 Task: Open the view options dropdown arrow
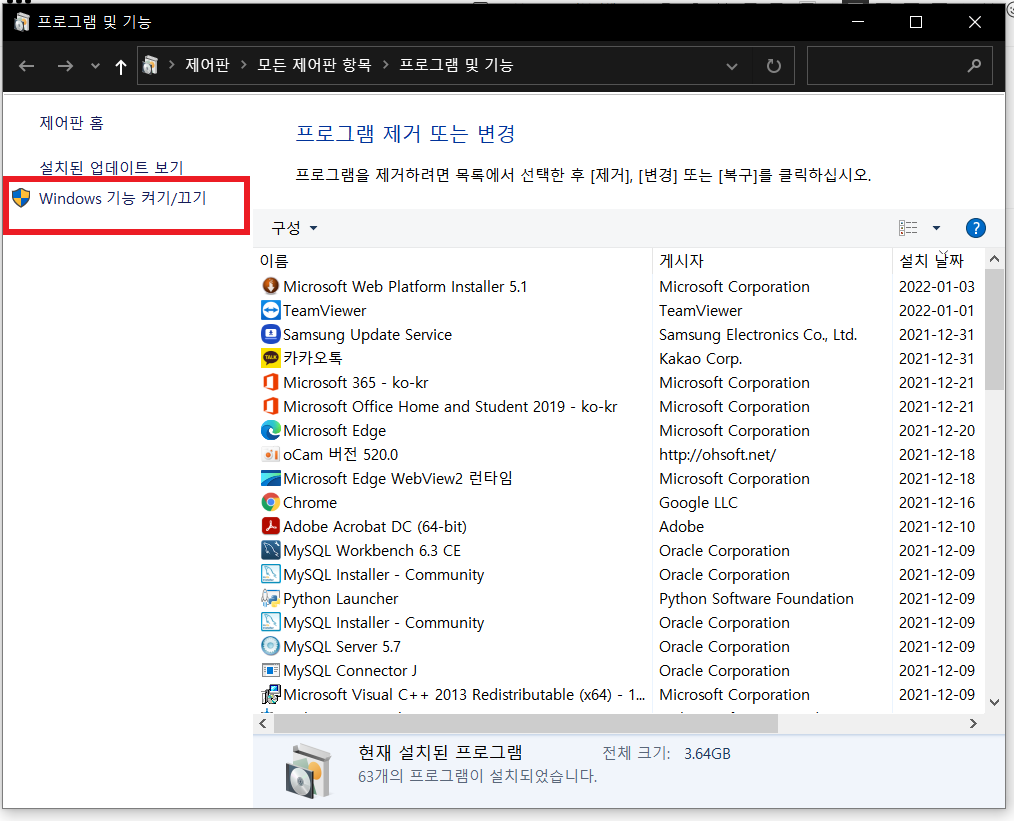point(936,228)
